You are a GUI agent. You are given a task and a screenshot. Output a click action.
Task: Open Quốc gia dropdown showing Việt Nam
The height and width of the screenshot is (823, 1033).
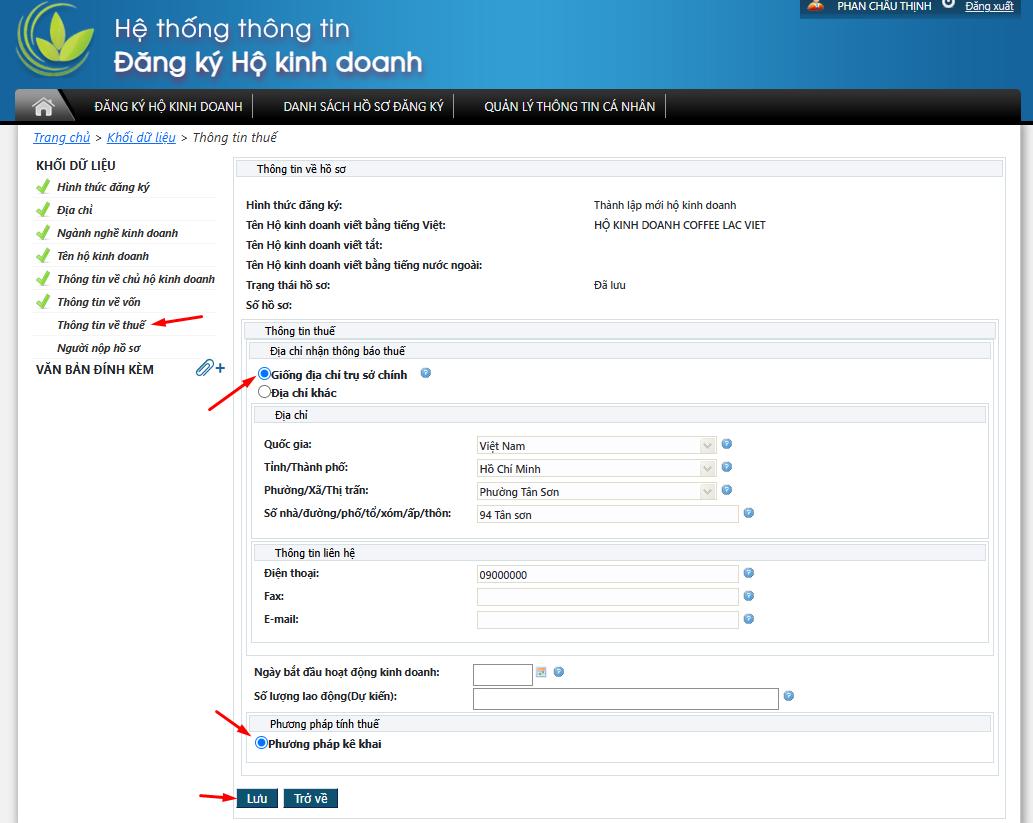[x=596, y=446]
